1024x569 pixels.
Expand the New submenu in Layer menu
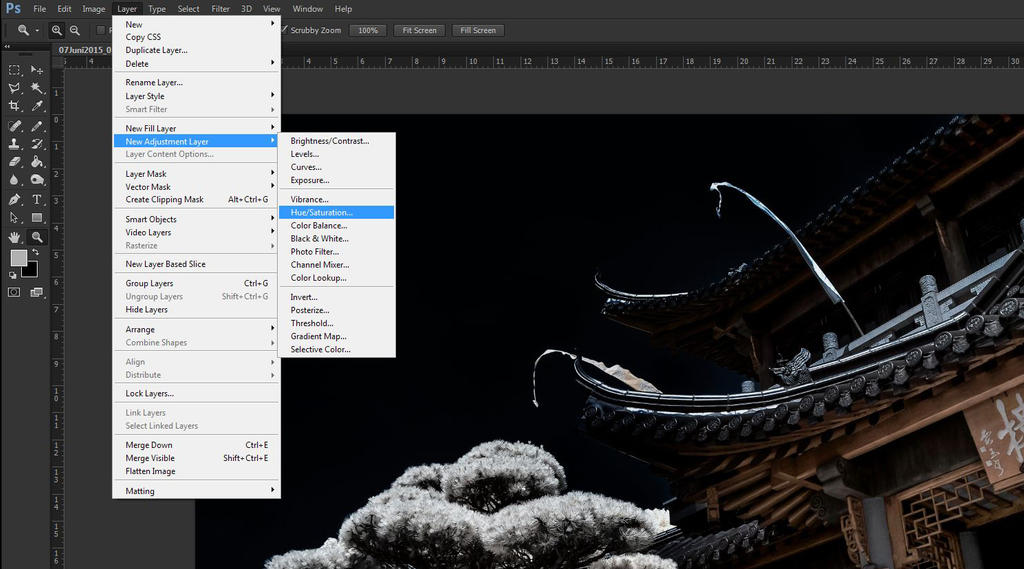[x=197, y=24]
